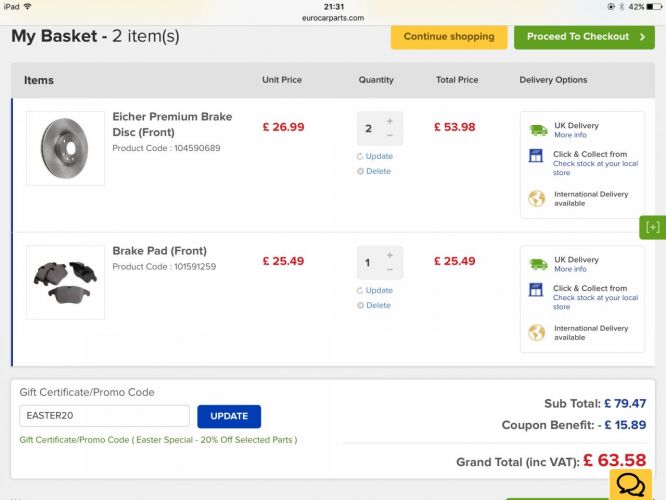Apply promo code with UPDATE button
This screenshot has width=666, height=500.
(x=229, y=416)
